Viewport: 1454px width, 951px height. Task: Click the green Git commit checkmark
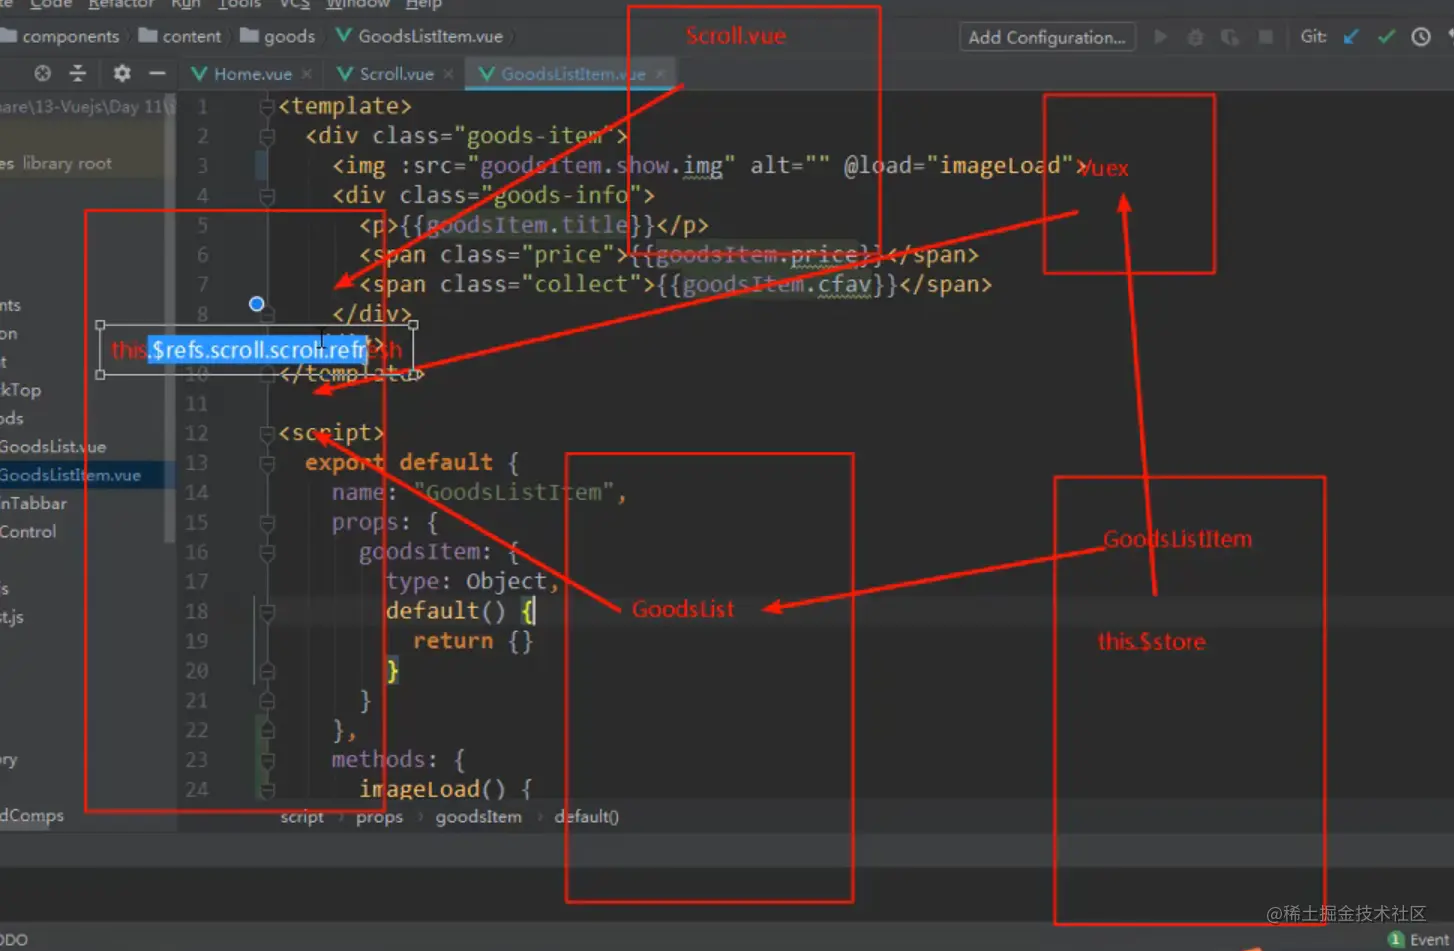click(1386, 37)
